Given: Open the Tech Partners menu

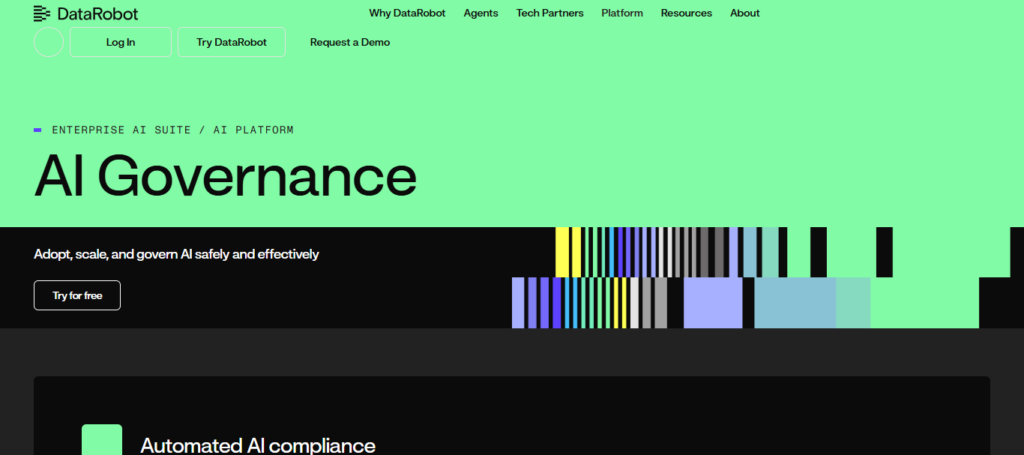Looking at the screenshot, I should pyautogui.click(x=550, y=13).
